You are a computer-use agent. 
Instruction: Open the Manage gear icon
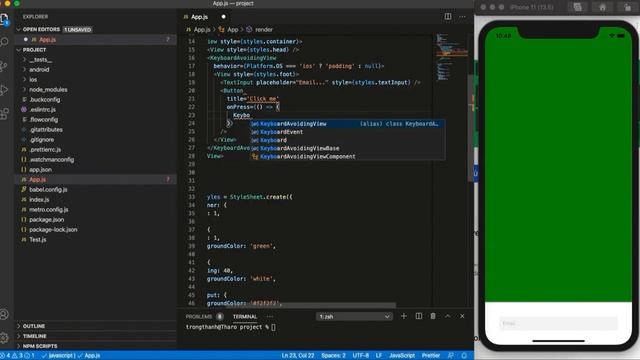4,337
